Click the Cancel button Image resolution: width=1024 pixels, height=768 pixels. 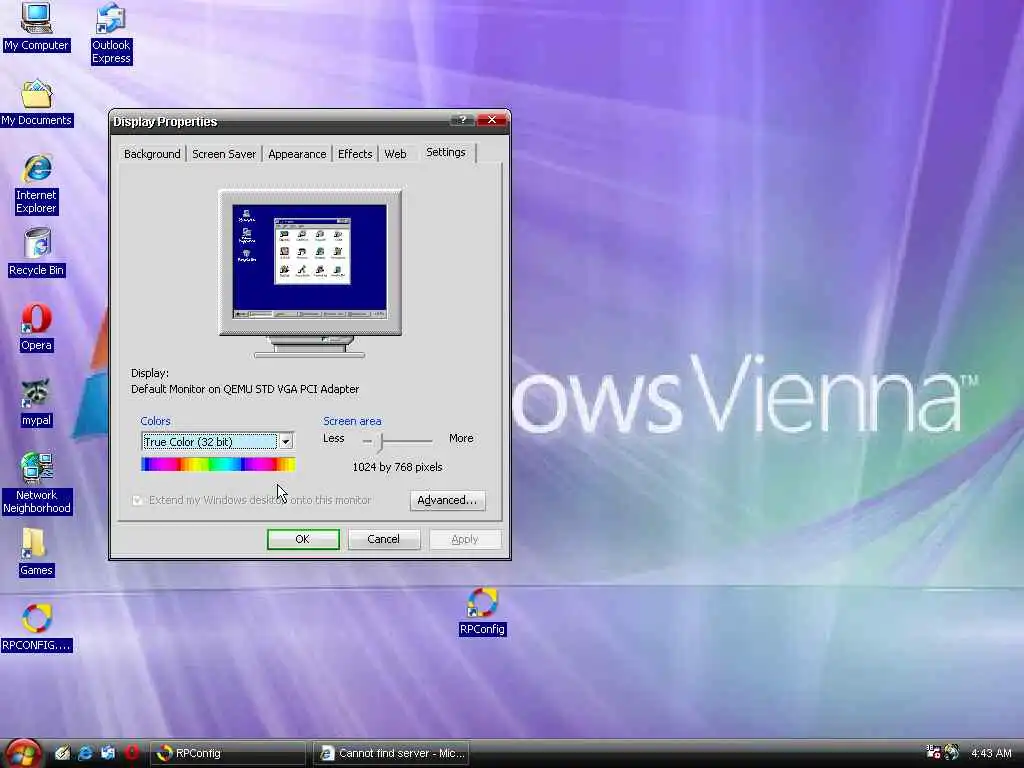pyautogui.click(x=383, y=539)
